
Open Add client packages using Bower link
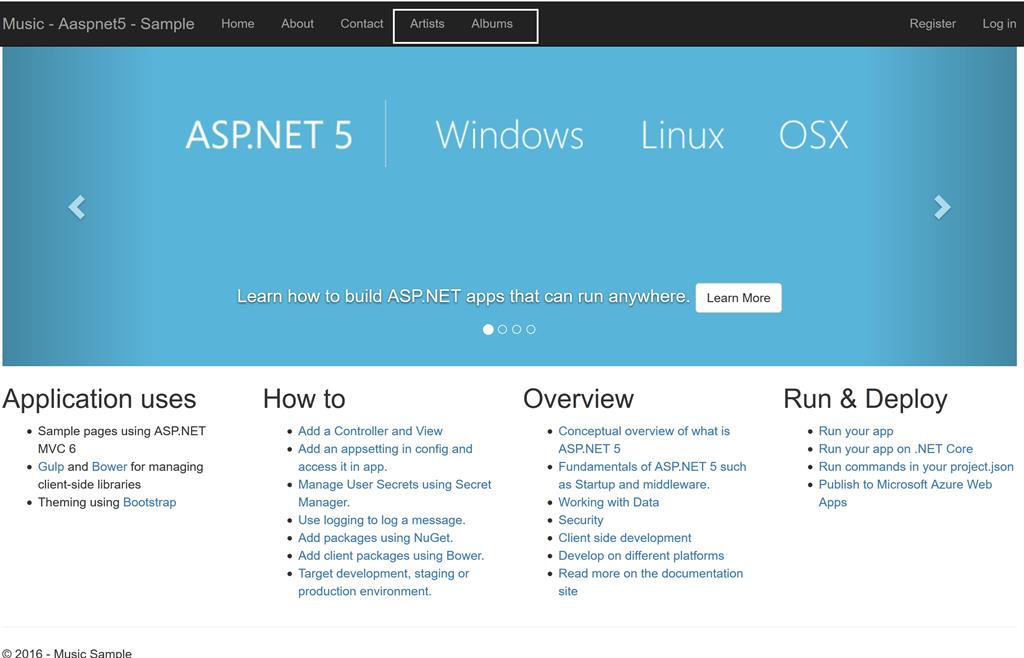pos(391,556)
